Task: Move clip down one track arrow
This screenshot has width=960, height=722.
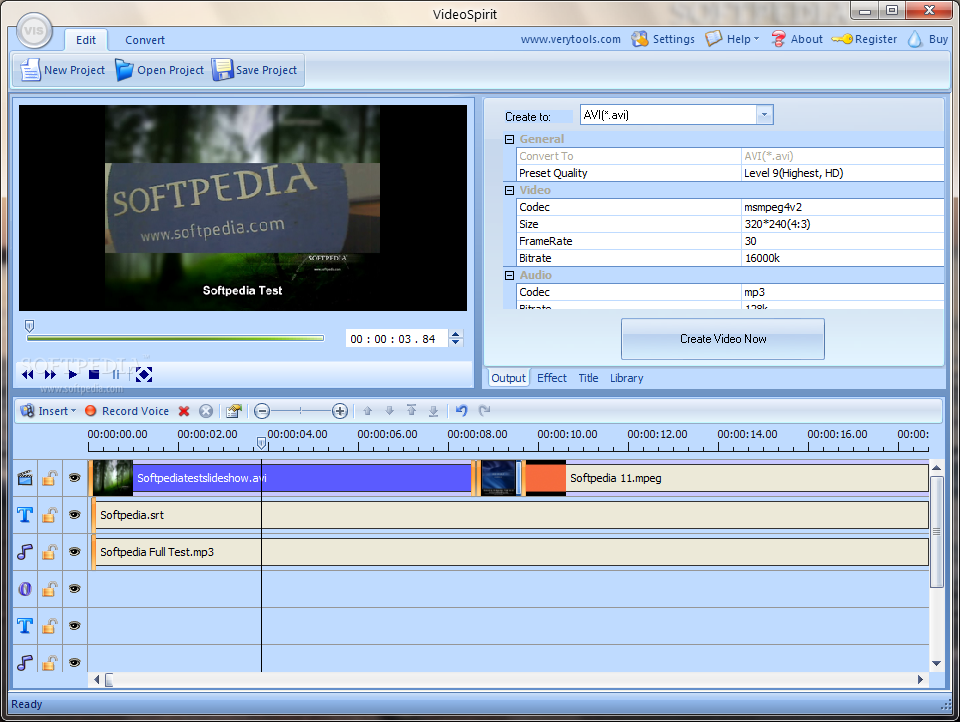Action: tap(389, 411)
